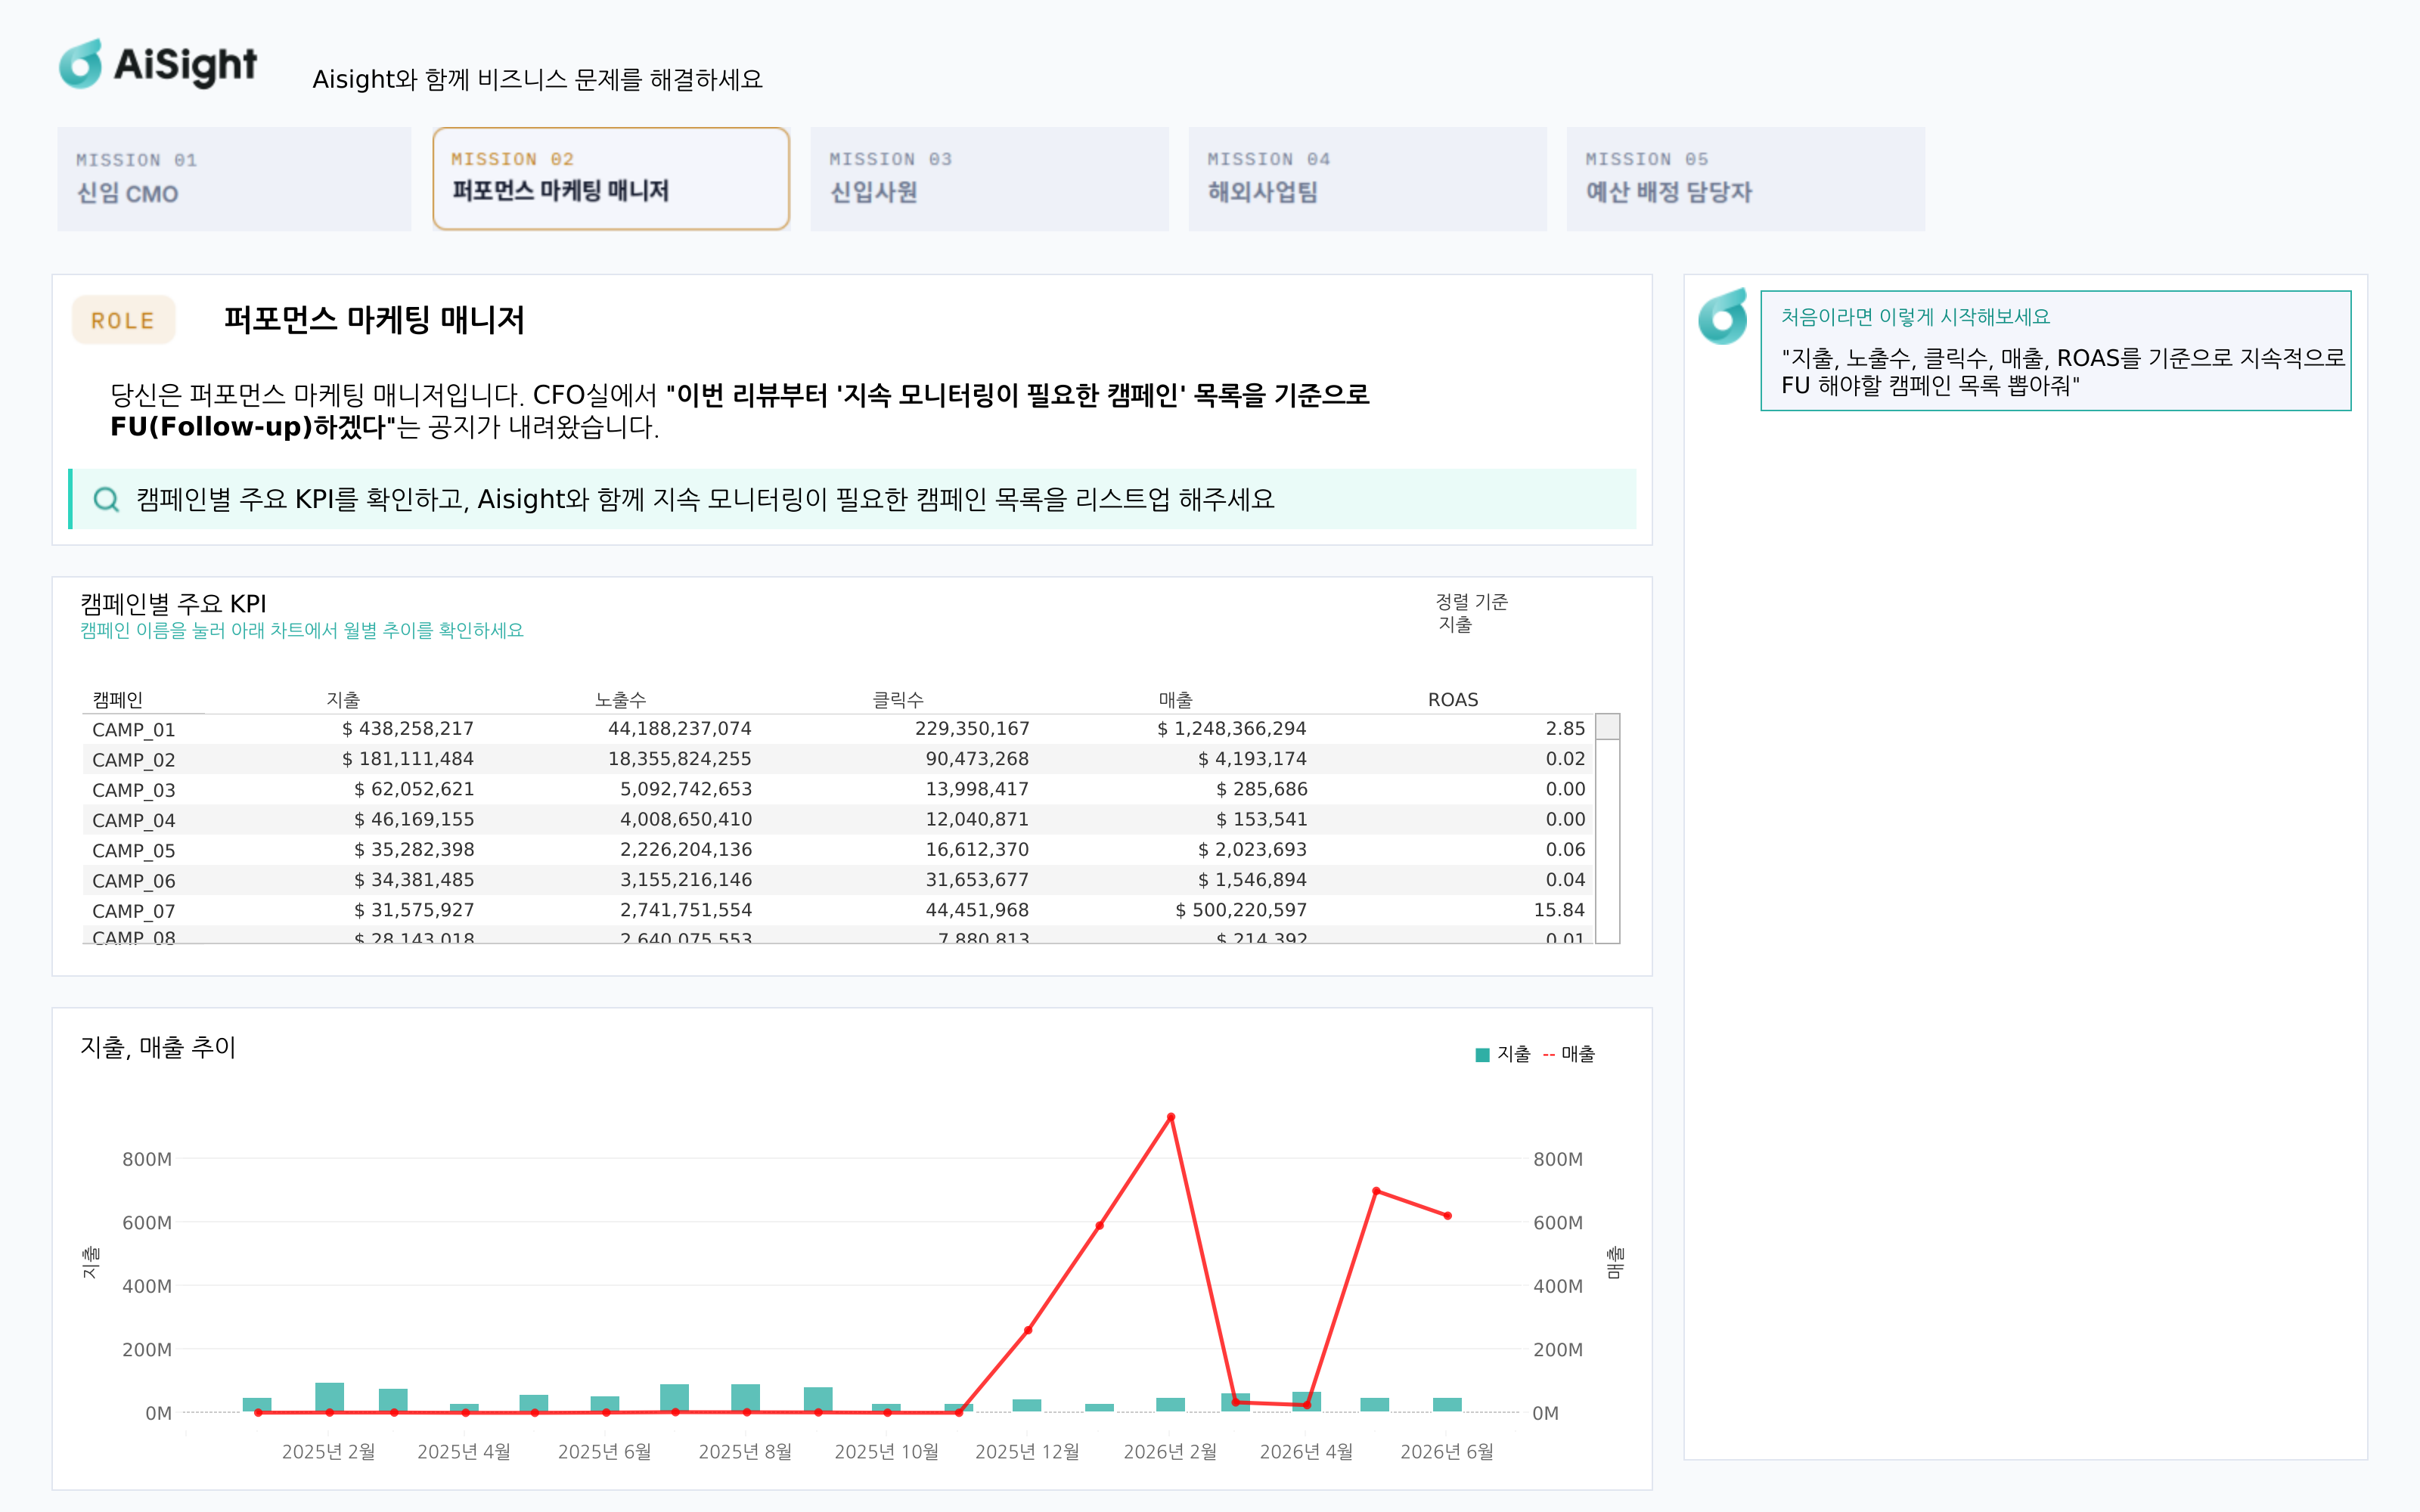Click the ROLE badge label
This screenshot has height=1512, width=2420.
pyautogui.click(x=123, y=321)
